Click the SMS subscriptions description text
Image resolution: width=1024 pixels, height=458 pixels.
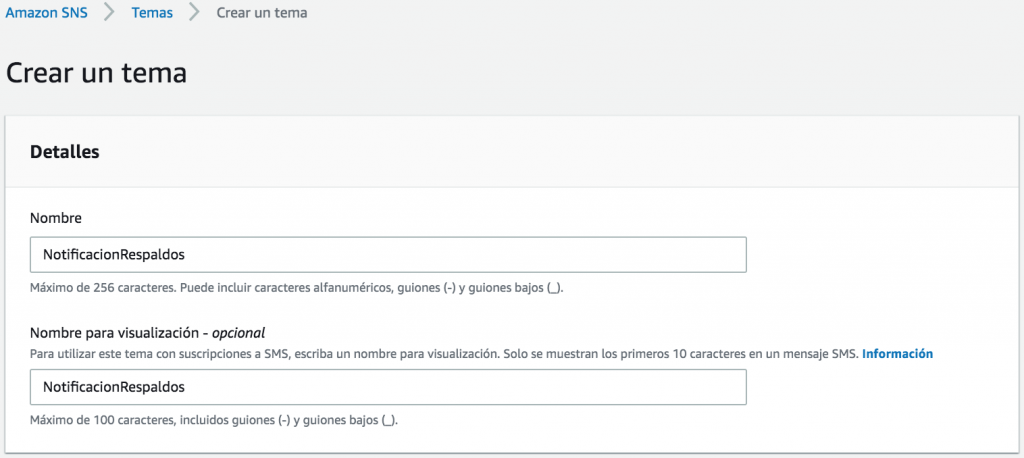coord(440,354)
